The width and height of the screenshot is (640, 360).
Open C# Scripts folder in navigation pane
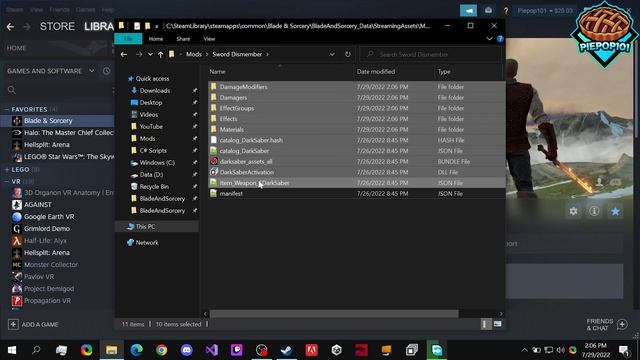click(x=153, y=151)
